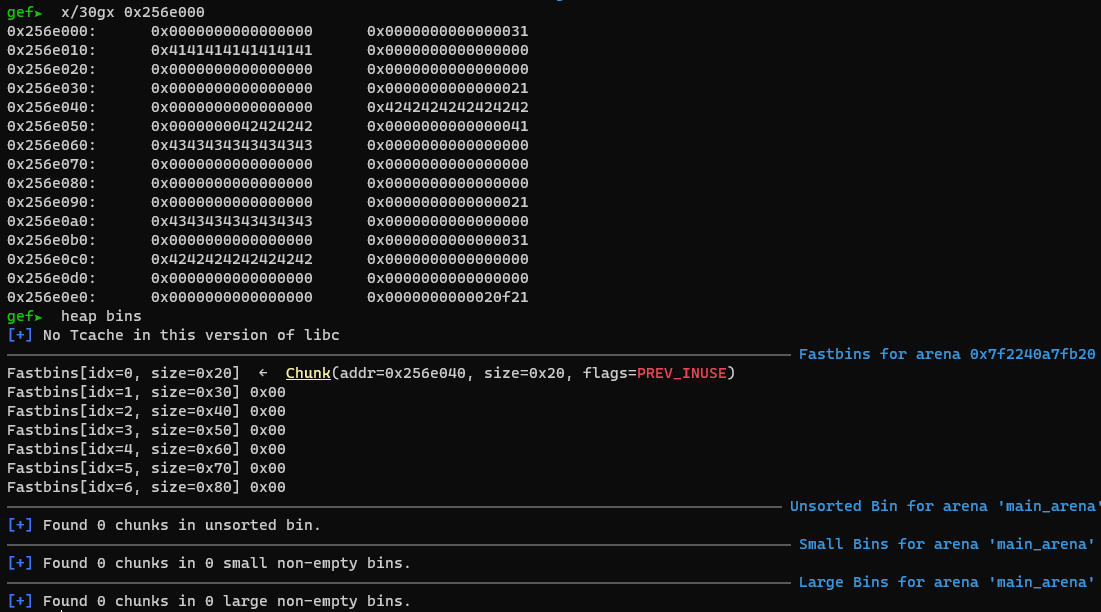Click the underlined Chunk link in Fastbins

pyautogui.click(x=307, y=373)
